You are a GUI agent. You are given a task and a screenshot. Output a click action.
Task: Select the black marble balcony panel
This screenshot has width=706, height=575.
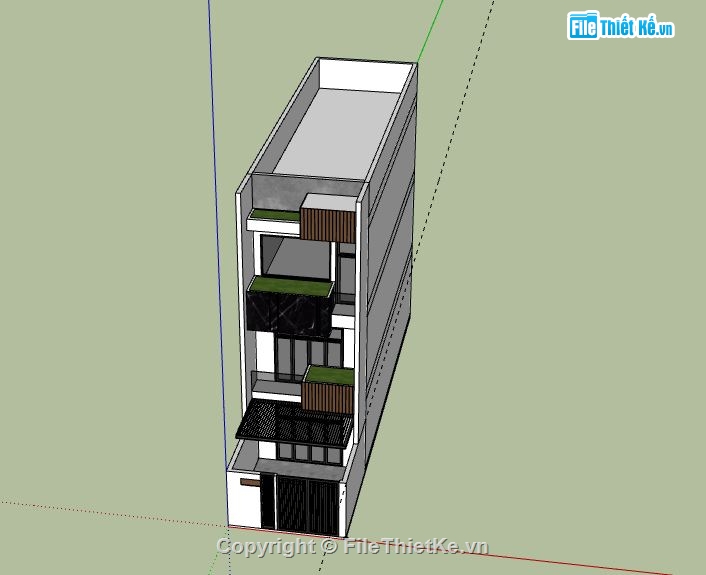(x=289, y=314)
